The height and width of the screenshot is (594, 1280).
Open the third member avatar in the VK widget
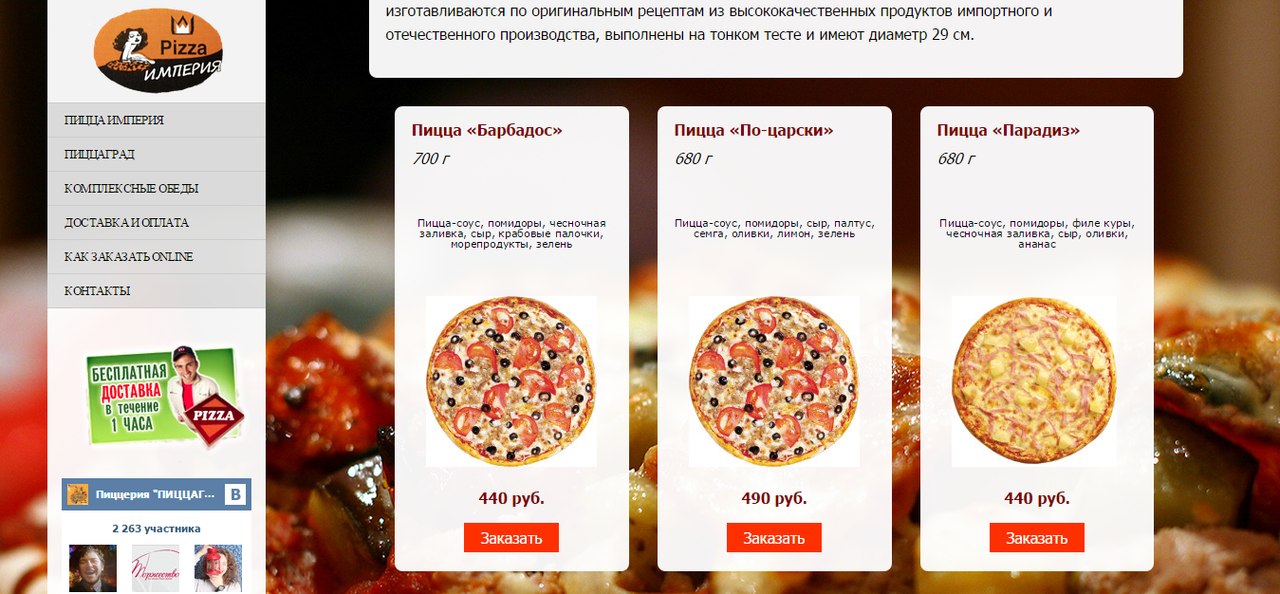coord(218,568)
